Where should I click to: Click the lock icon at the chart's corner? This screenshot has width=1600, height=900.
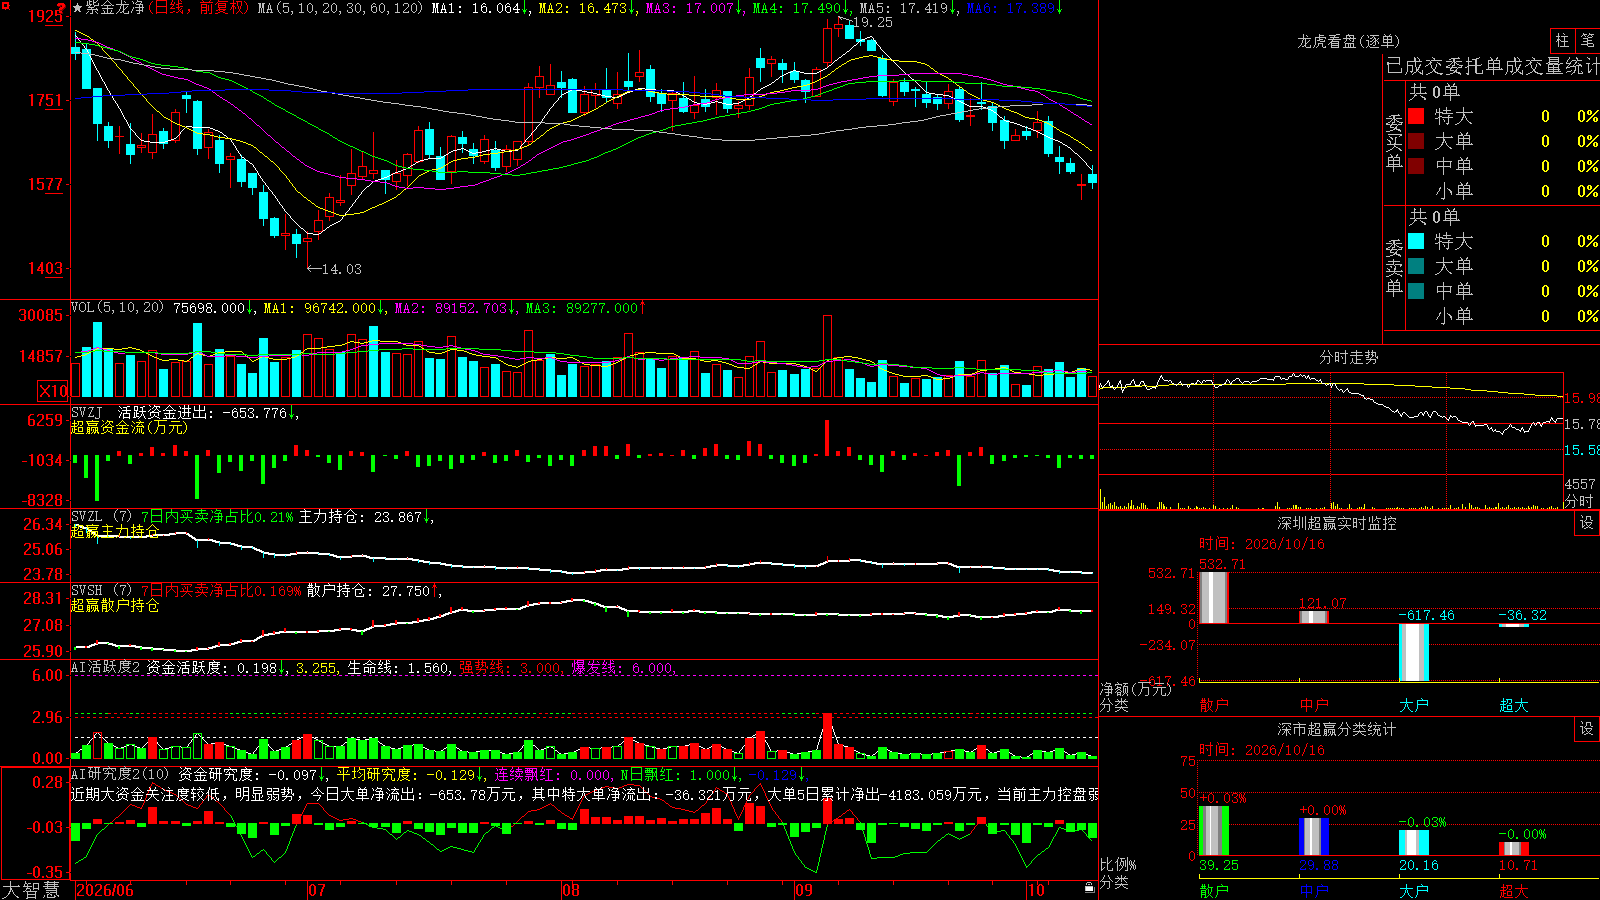pos(1090,888)
